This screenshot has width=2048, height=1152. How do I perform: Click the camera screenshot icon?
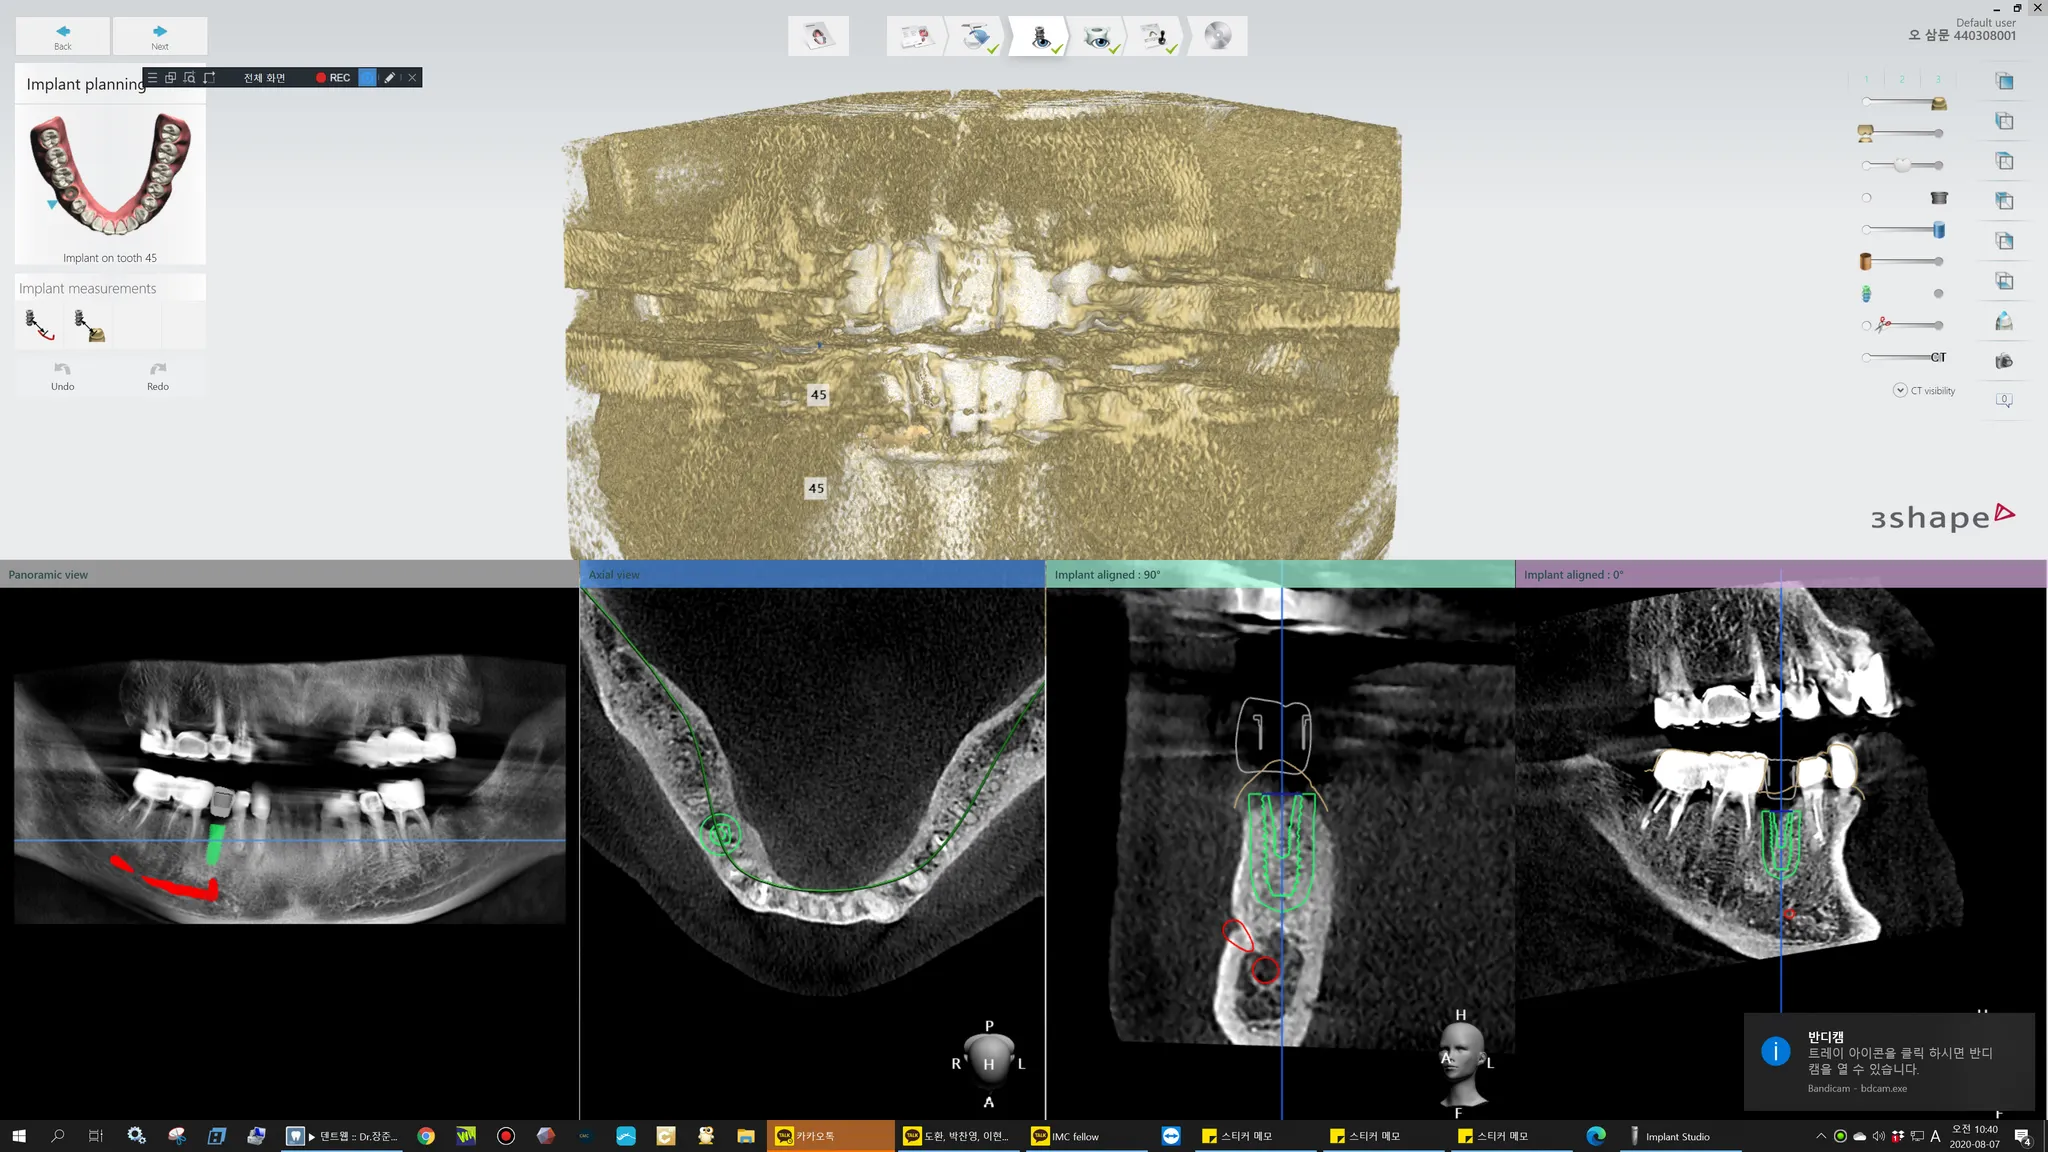(2004, 361)
